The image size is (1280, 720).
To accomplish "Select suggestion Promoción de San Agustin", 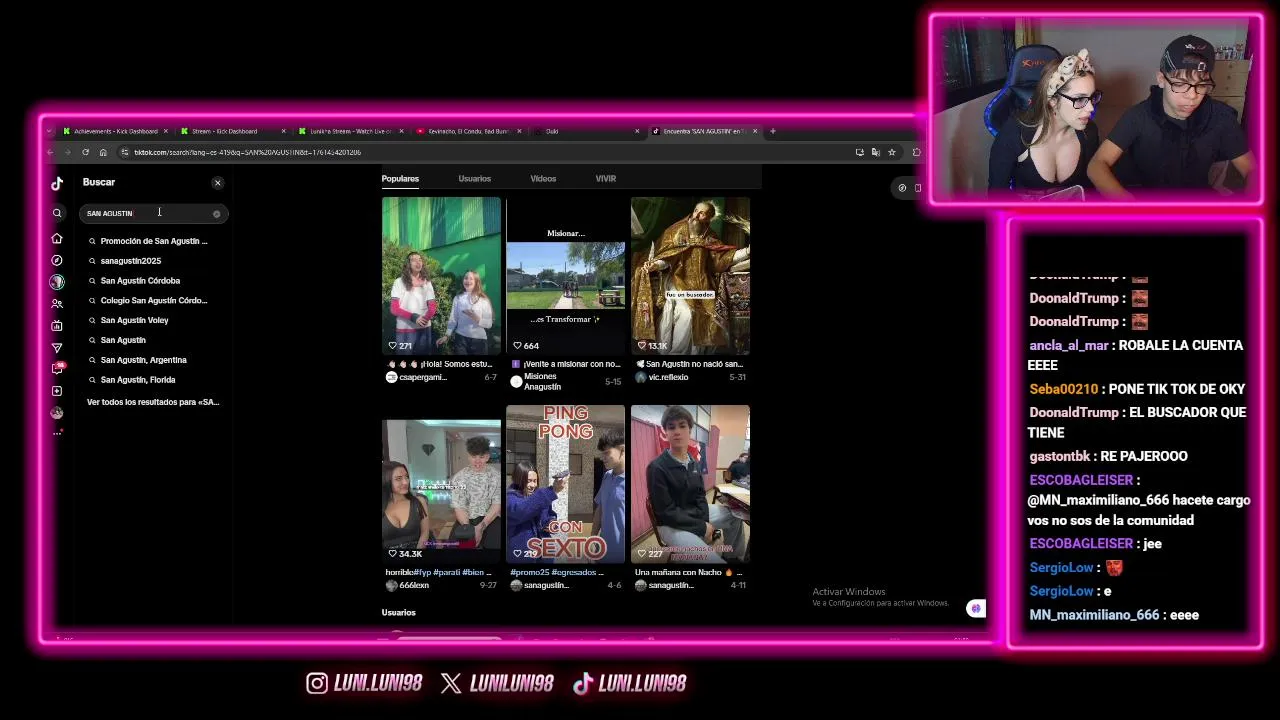I will 154,241.
